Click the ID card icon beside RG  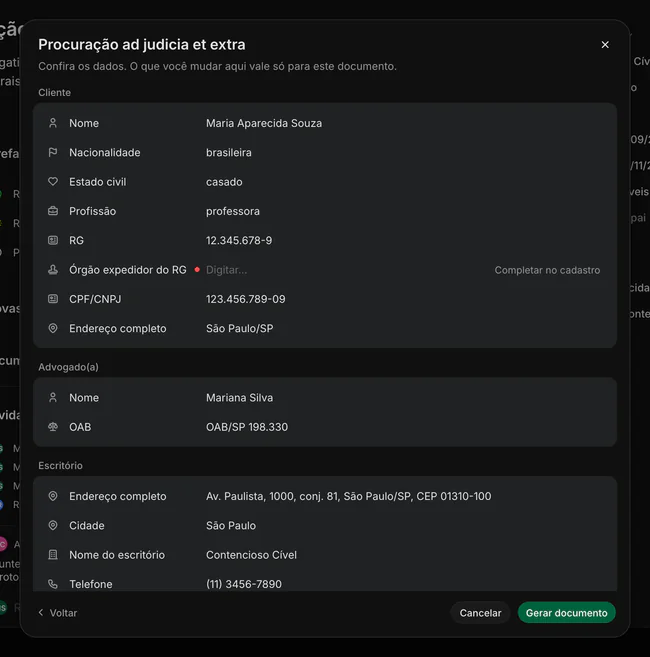point(53,240)
